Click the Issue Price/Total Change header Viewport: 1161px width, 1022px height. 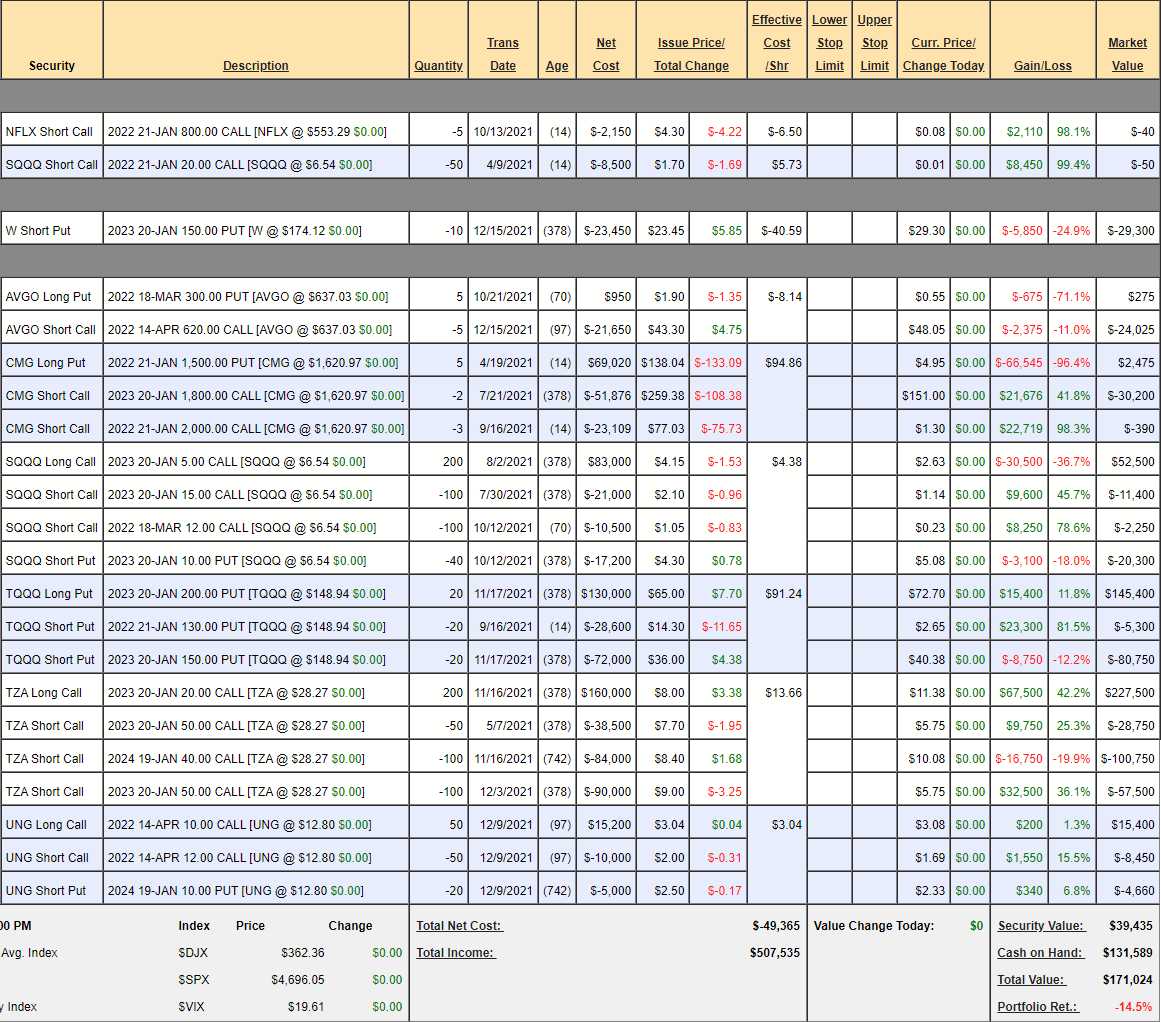691,54
